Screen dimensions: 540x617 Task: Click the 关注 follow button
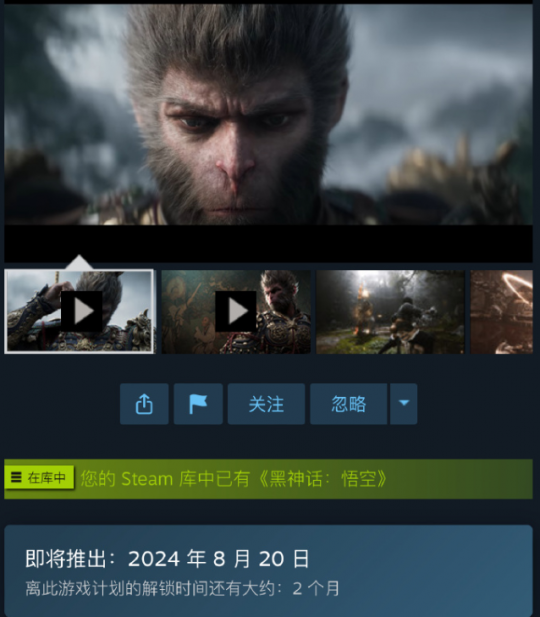tap(266, 404)
